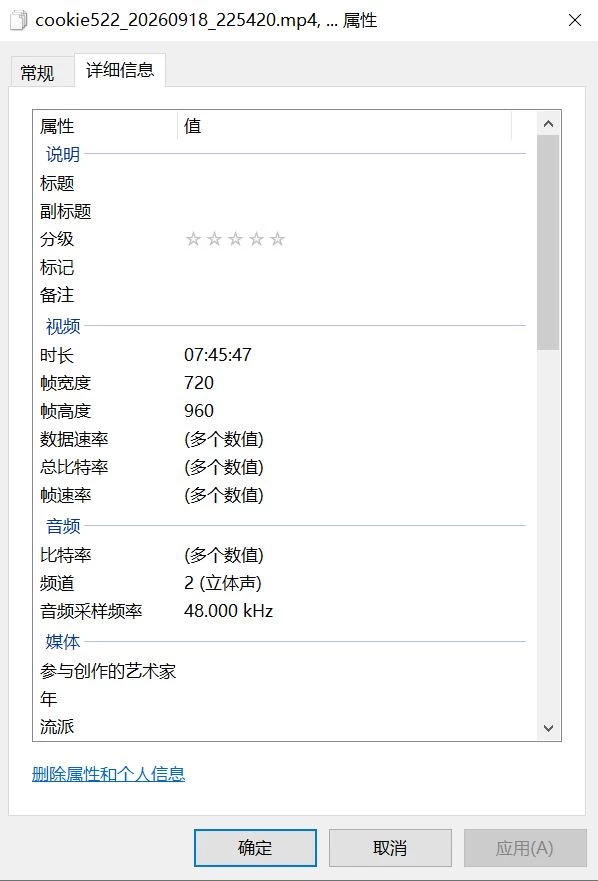Click the scrollbar up arrow
This screenshot has height=881, width=598.
tap(549, 124)
